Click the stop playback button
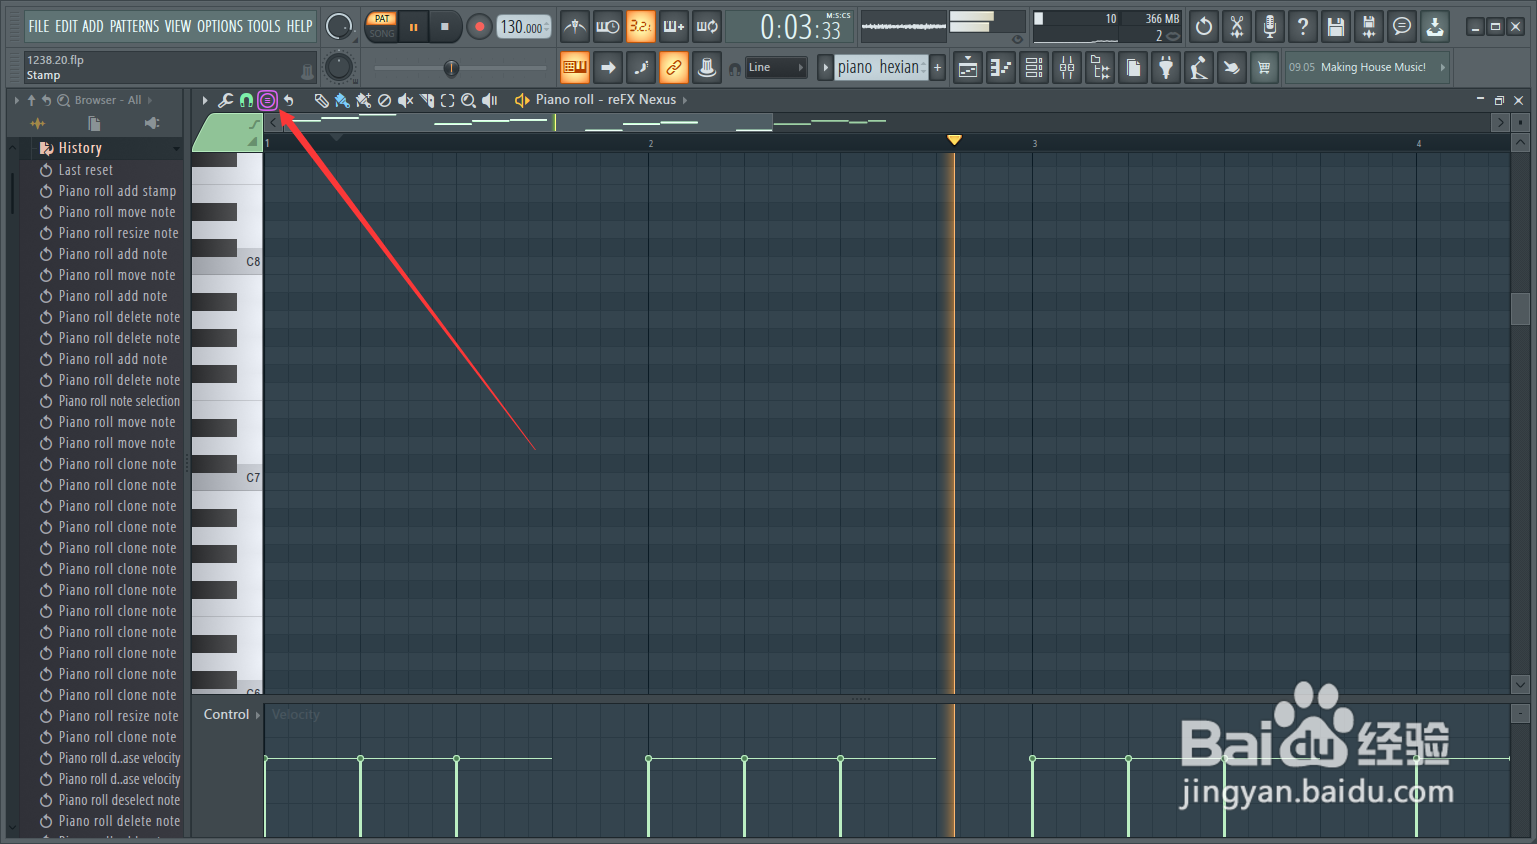 (445, 27)
